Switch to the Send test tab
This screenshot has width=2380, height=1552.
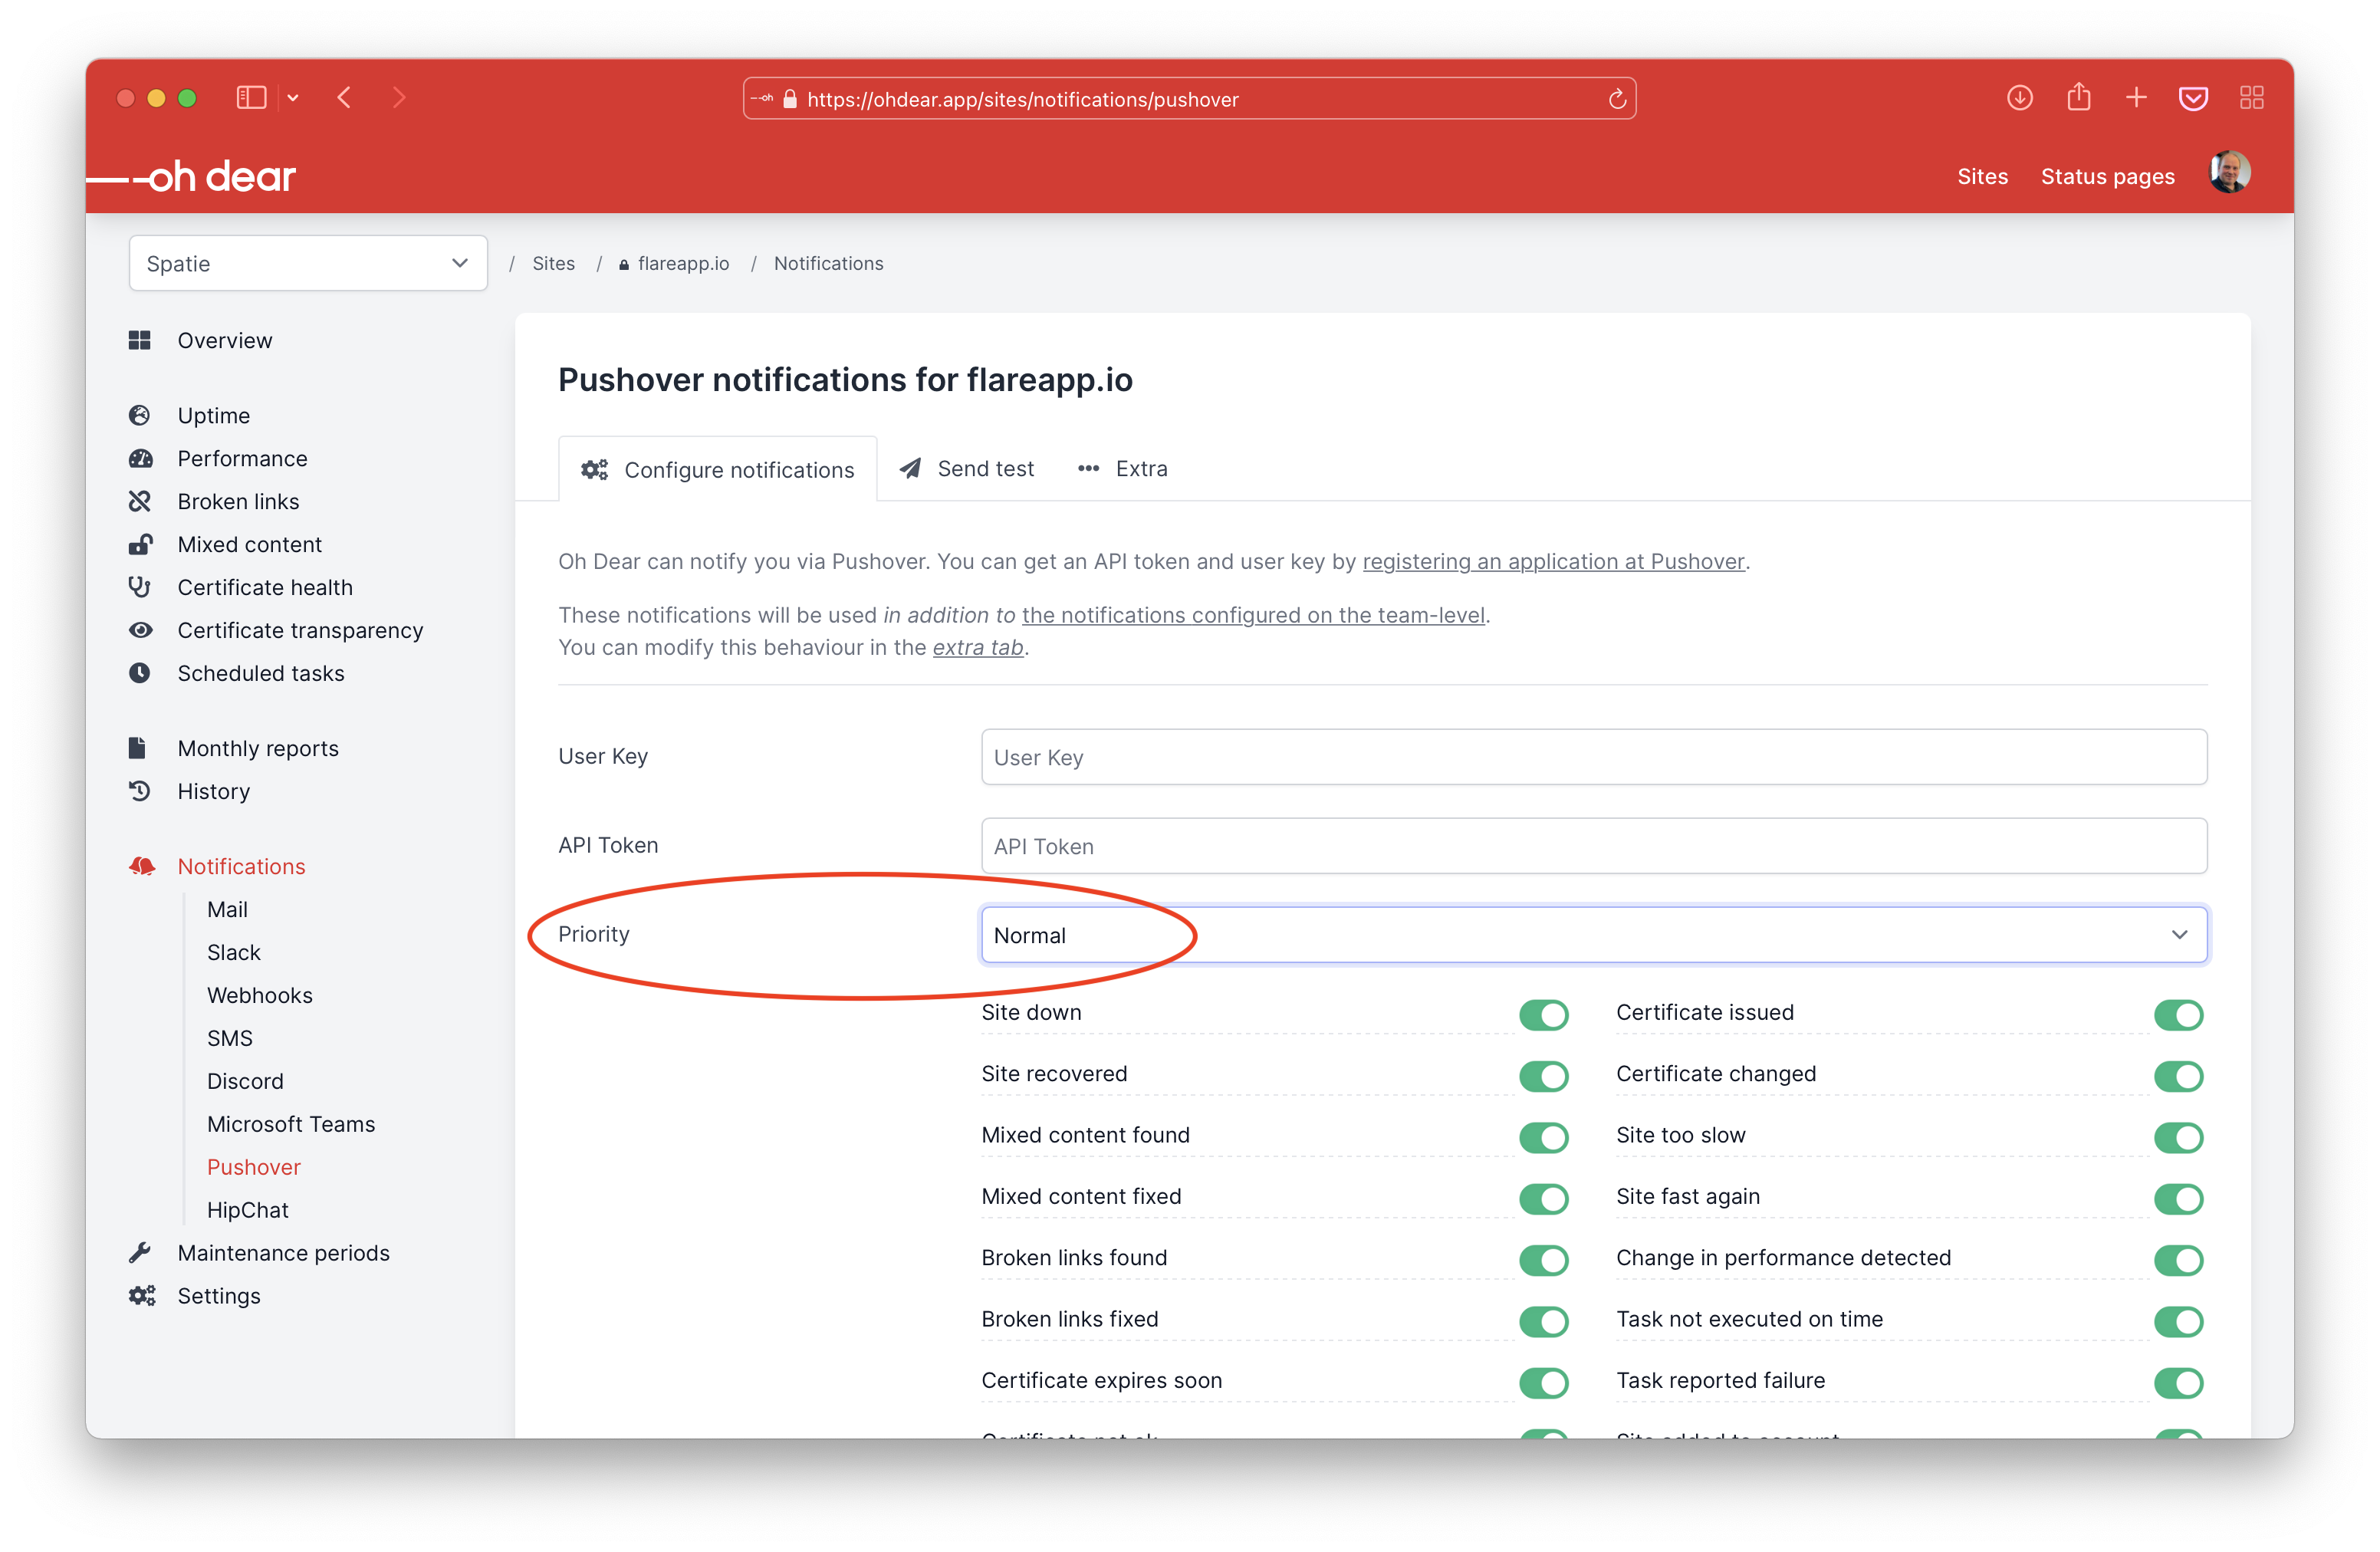968,469
